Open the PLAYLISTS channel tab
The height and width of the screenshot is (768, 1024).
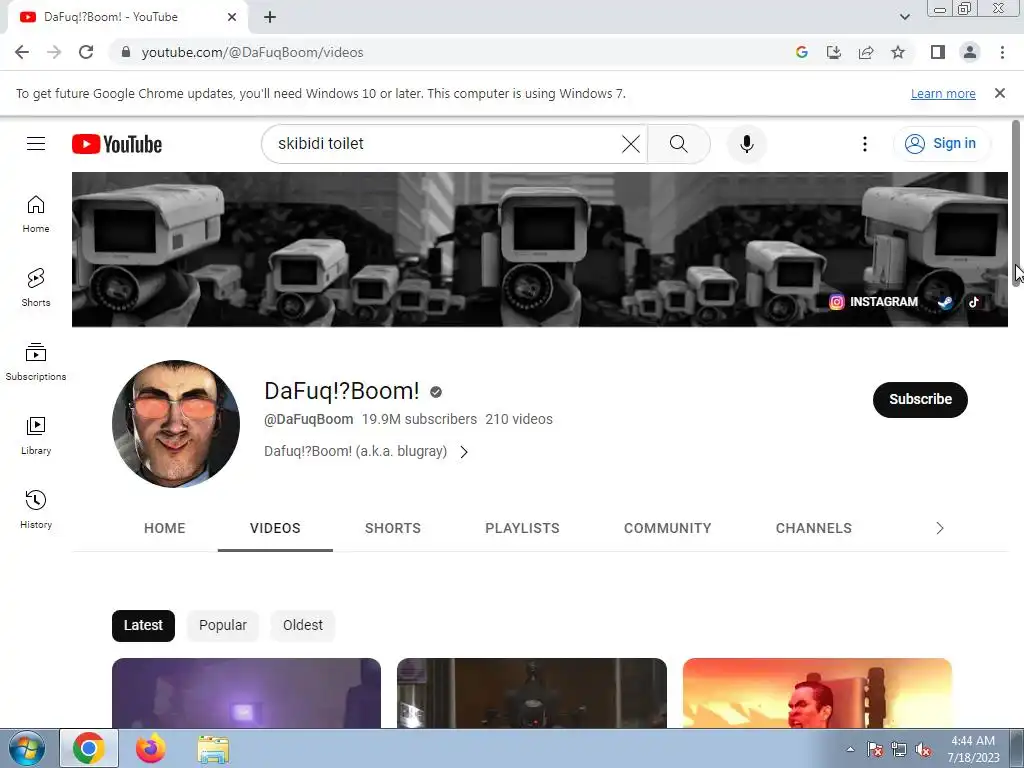coord(522,528)
